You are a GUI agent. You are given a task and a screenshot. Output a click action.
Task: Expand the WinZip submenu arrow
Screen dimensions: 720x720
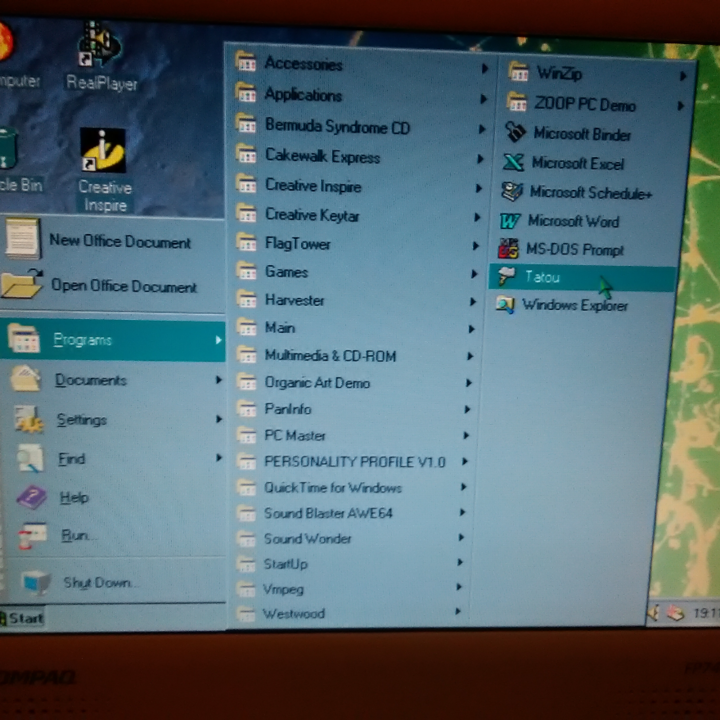pyautogui.click(x=683, y=76)
